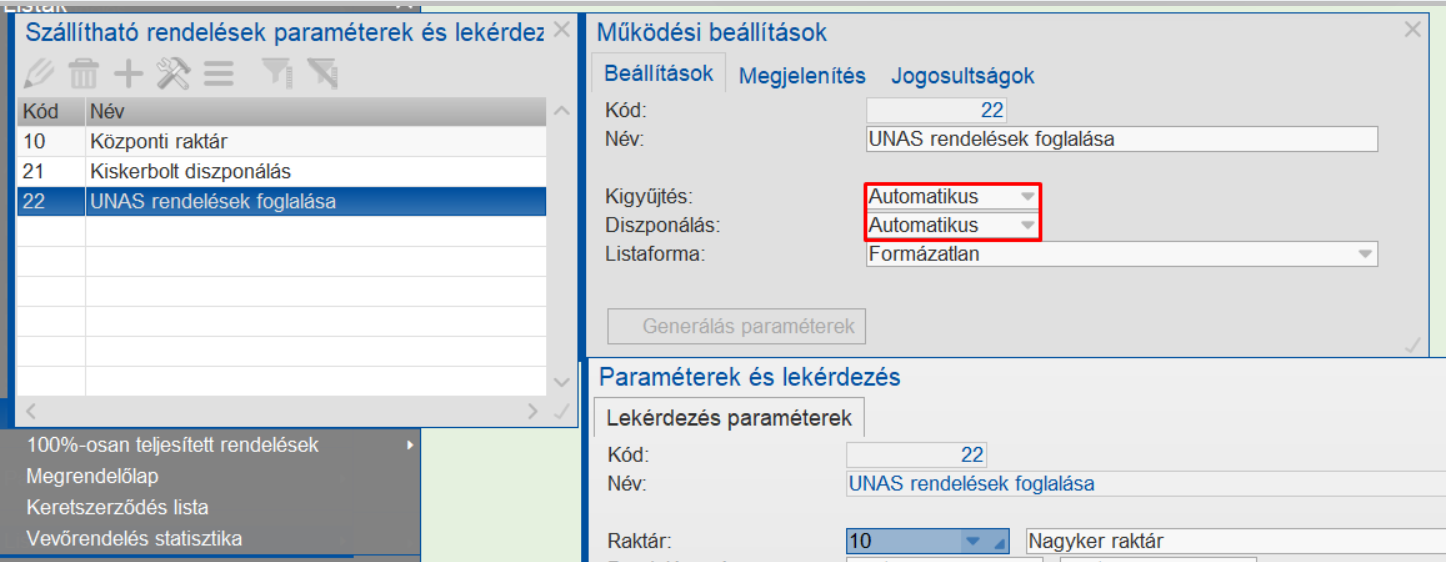Click the funnel filter icon
The width and height of the screenshot is (1446, 562).
tap(275, 73)
